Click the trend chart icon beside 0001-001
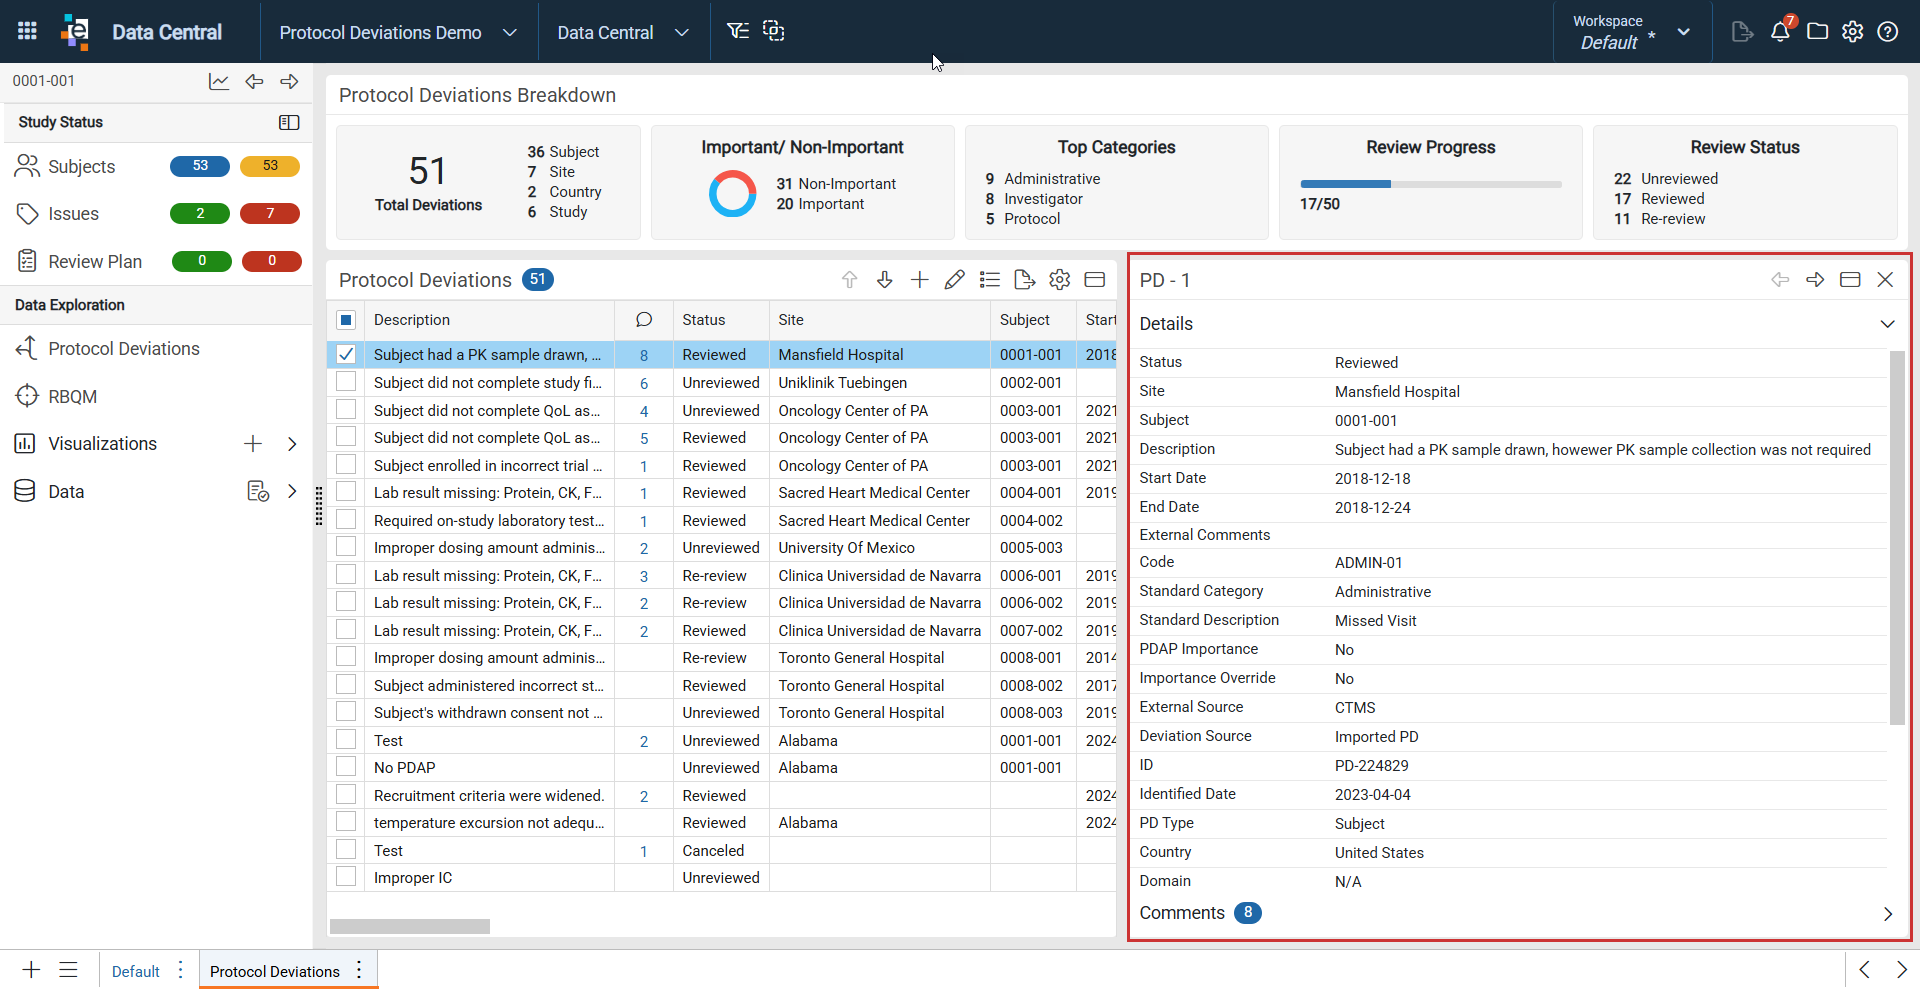The height and width of the screenshot is (989, 1920). [x=219, y=81]
